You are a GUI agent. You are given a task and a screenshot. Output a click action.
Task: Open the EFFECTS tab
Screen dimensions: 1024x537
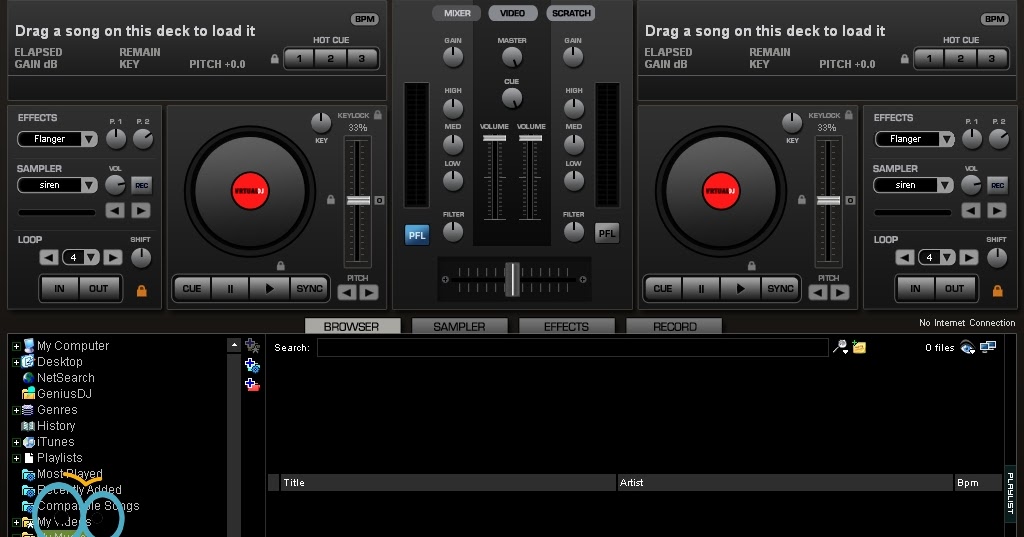(566, 326)
